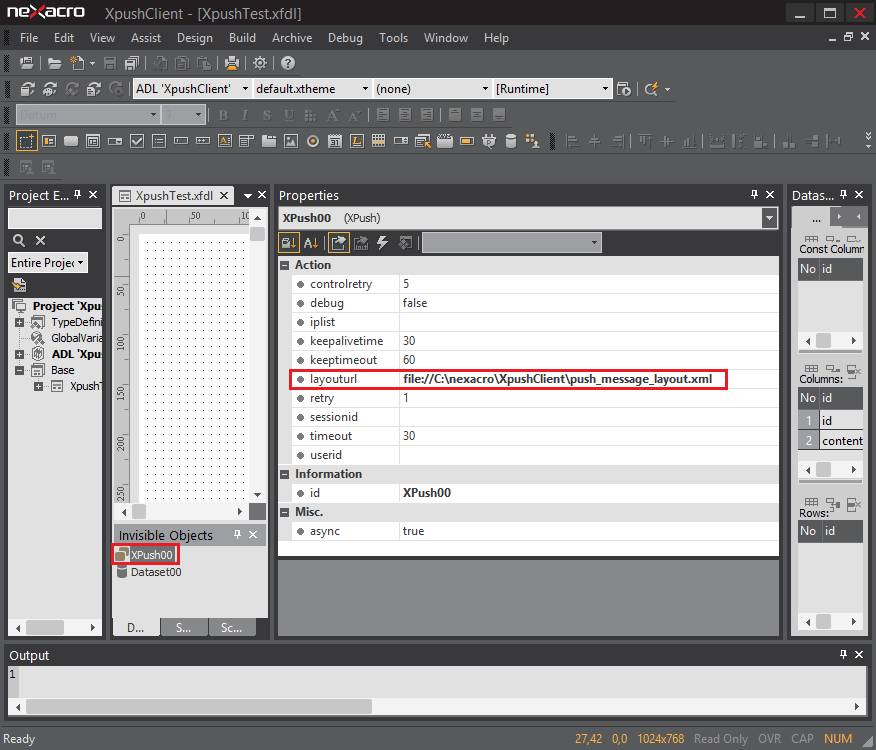Open the XPush00 object selector dropdown
Viewport: 876px width, 750px height.
click(x=769, y=218)
